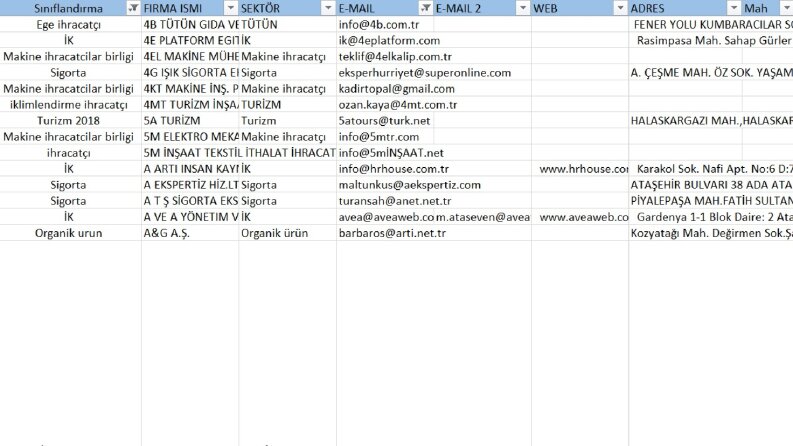The image size is (793, 446).
Task: Select the email 'info@5mtr.com'
Action: 379,137
